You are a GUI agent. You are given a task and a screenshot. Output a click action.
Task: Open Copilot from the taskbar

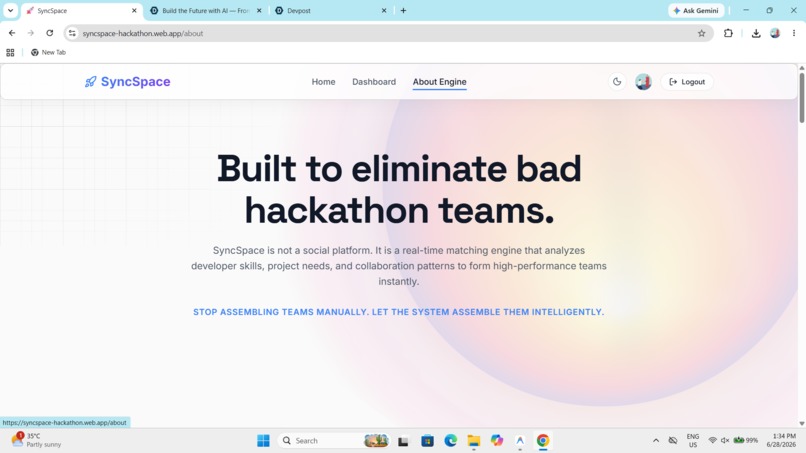click(x=497, y=441)
